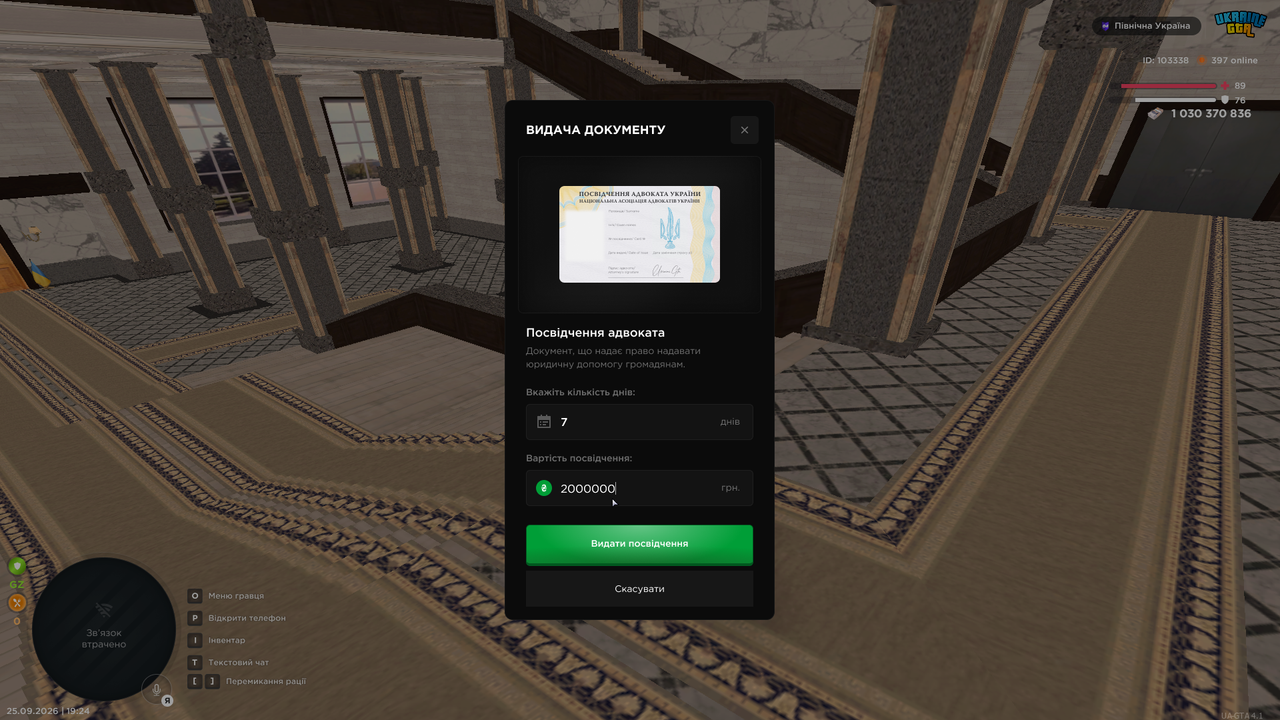Click the lawyer certificate card image
The image size is (1280, 720).
639,234
